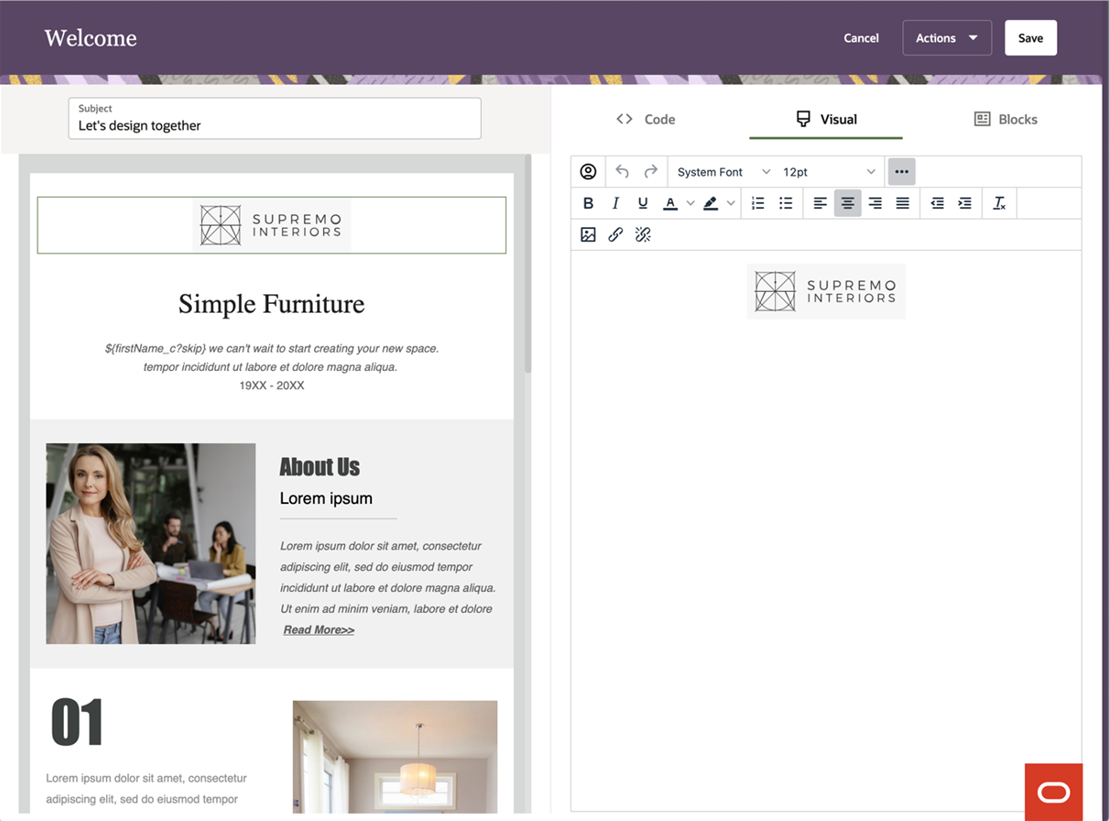The height and width of the screenshot is (821, 1110).
Task: Insert a numbered list
Action: click(x=757, y=203)
